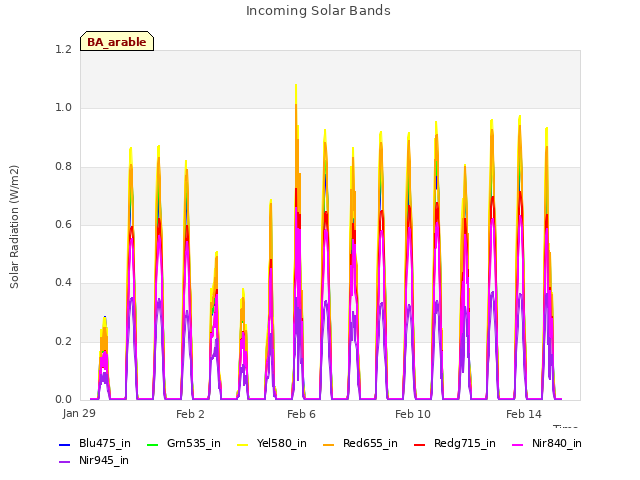Click the BA_arable site label

click(x=117, y=42)
